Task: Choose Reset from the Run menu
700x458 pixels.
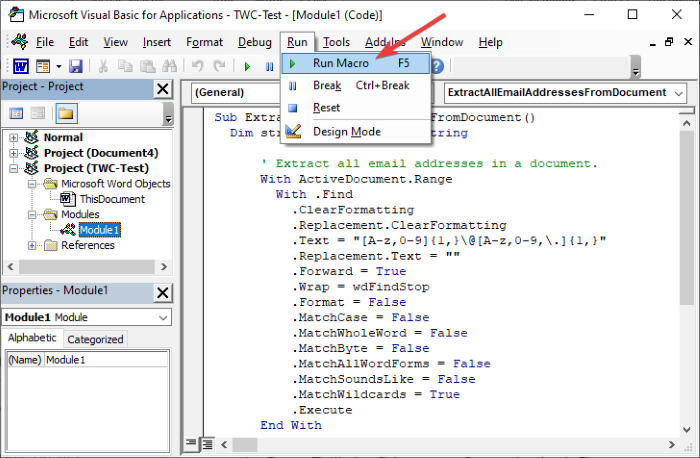Action: pos(355,108)
